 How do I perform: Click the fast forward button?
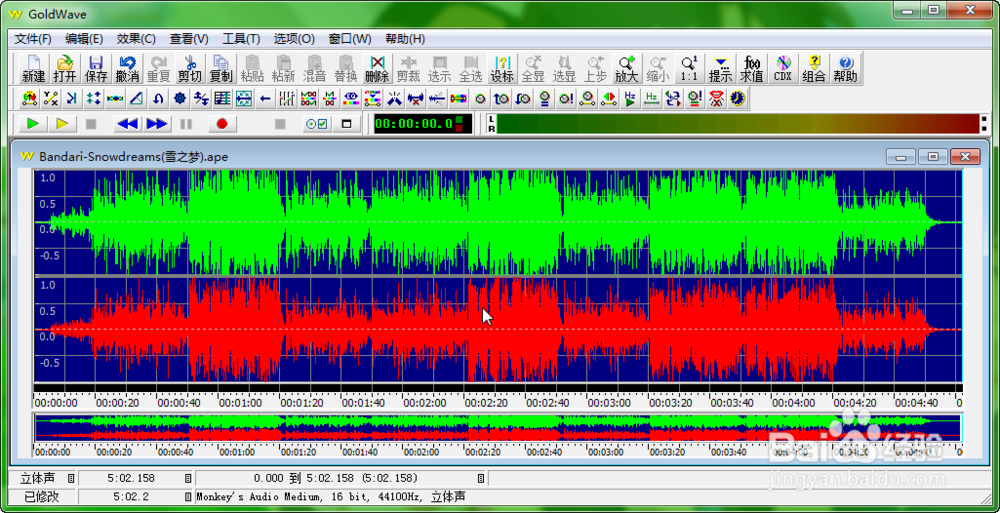click(156, 124)
